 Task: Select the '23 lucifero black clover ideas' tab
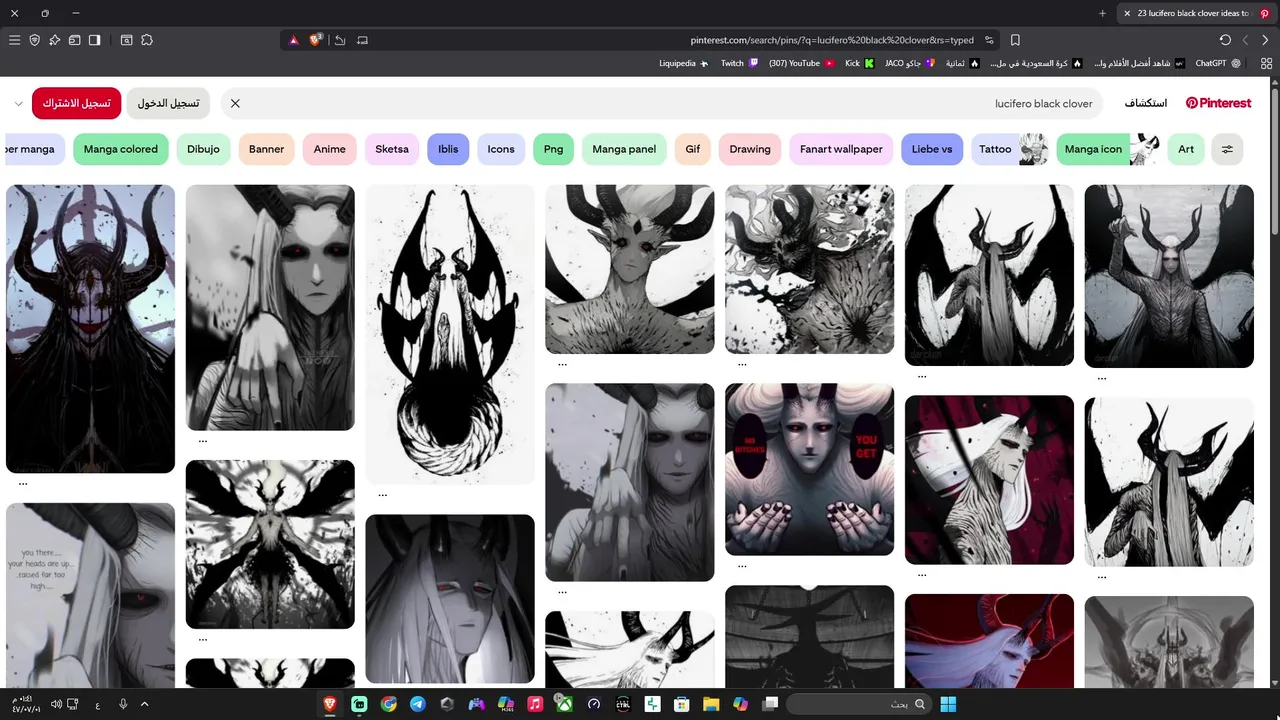tap(1196, 13)
